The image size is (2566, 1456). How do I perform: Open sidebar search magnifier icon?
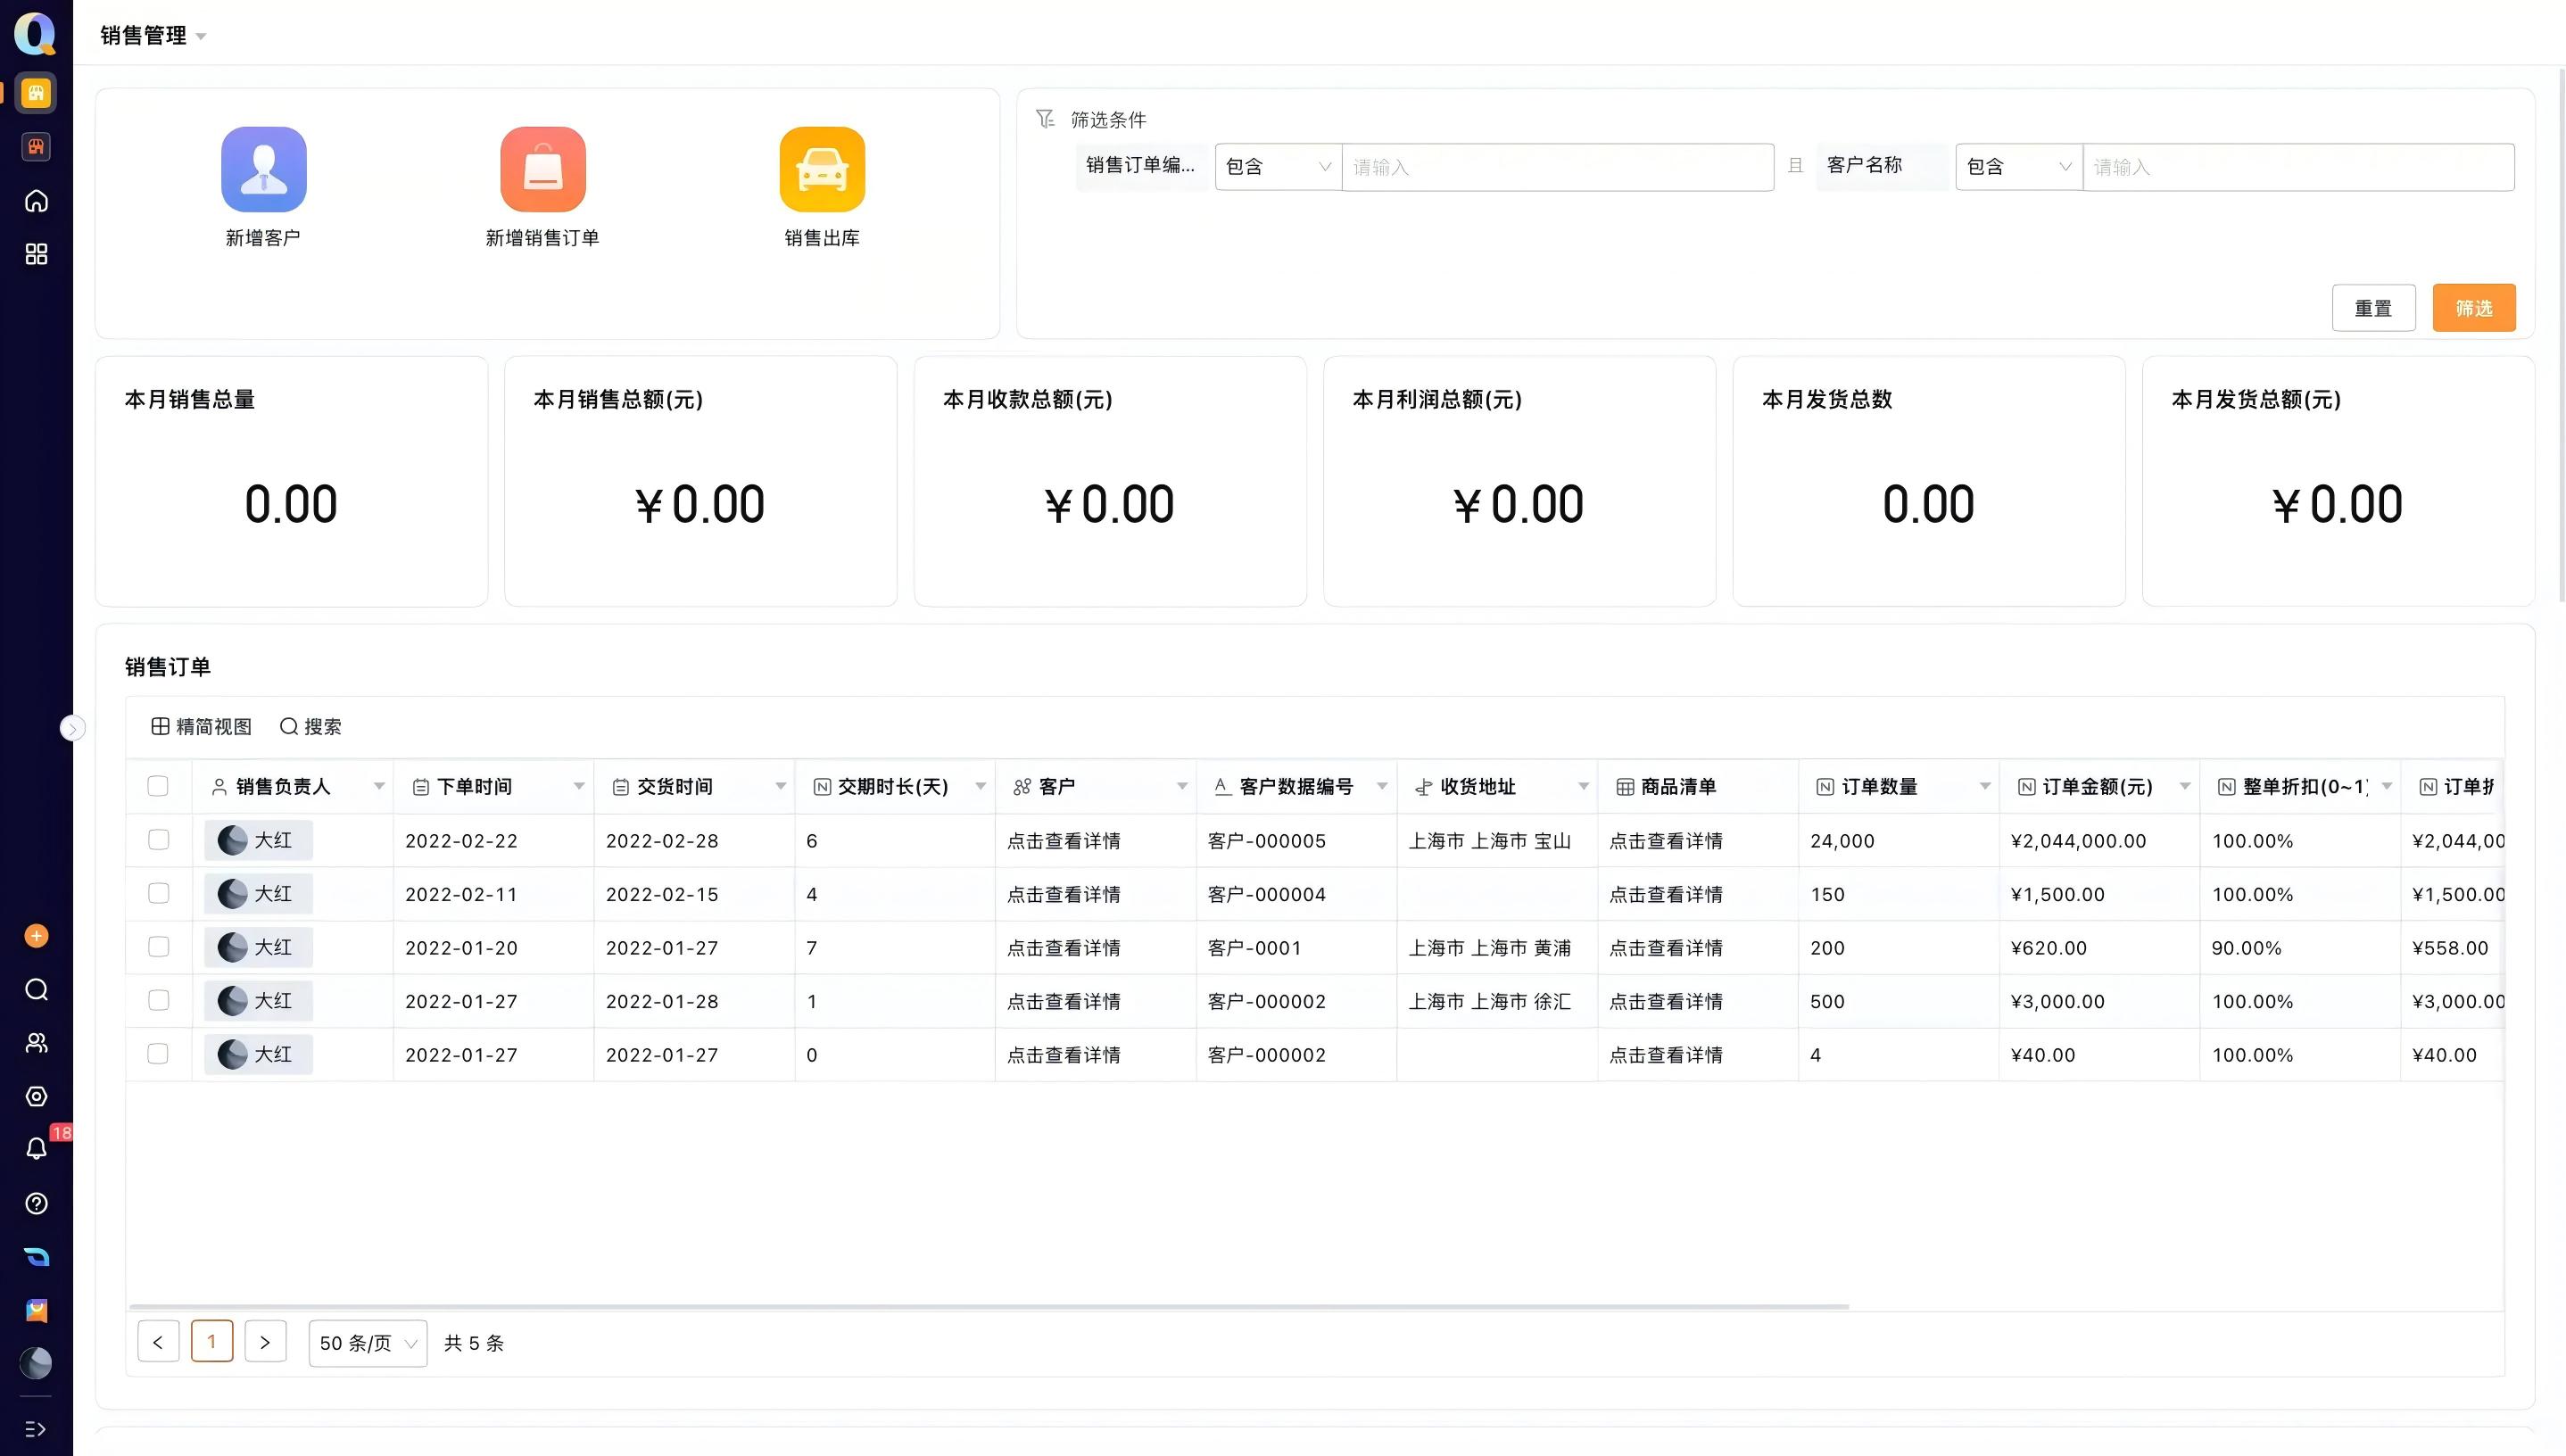36,990
